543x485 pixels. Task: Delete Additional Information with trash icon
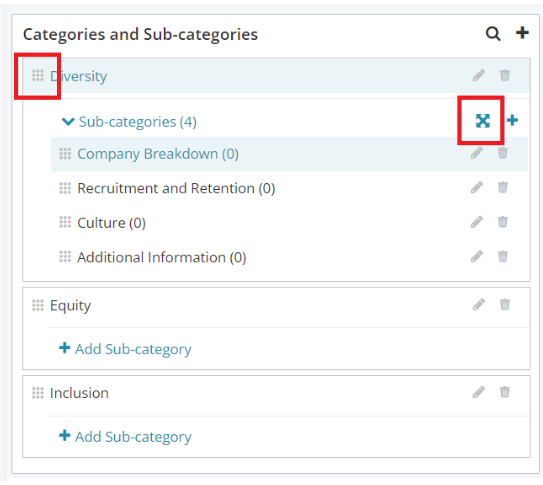(502, 256)
